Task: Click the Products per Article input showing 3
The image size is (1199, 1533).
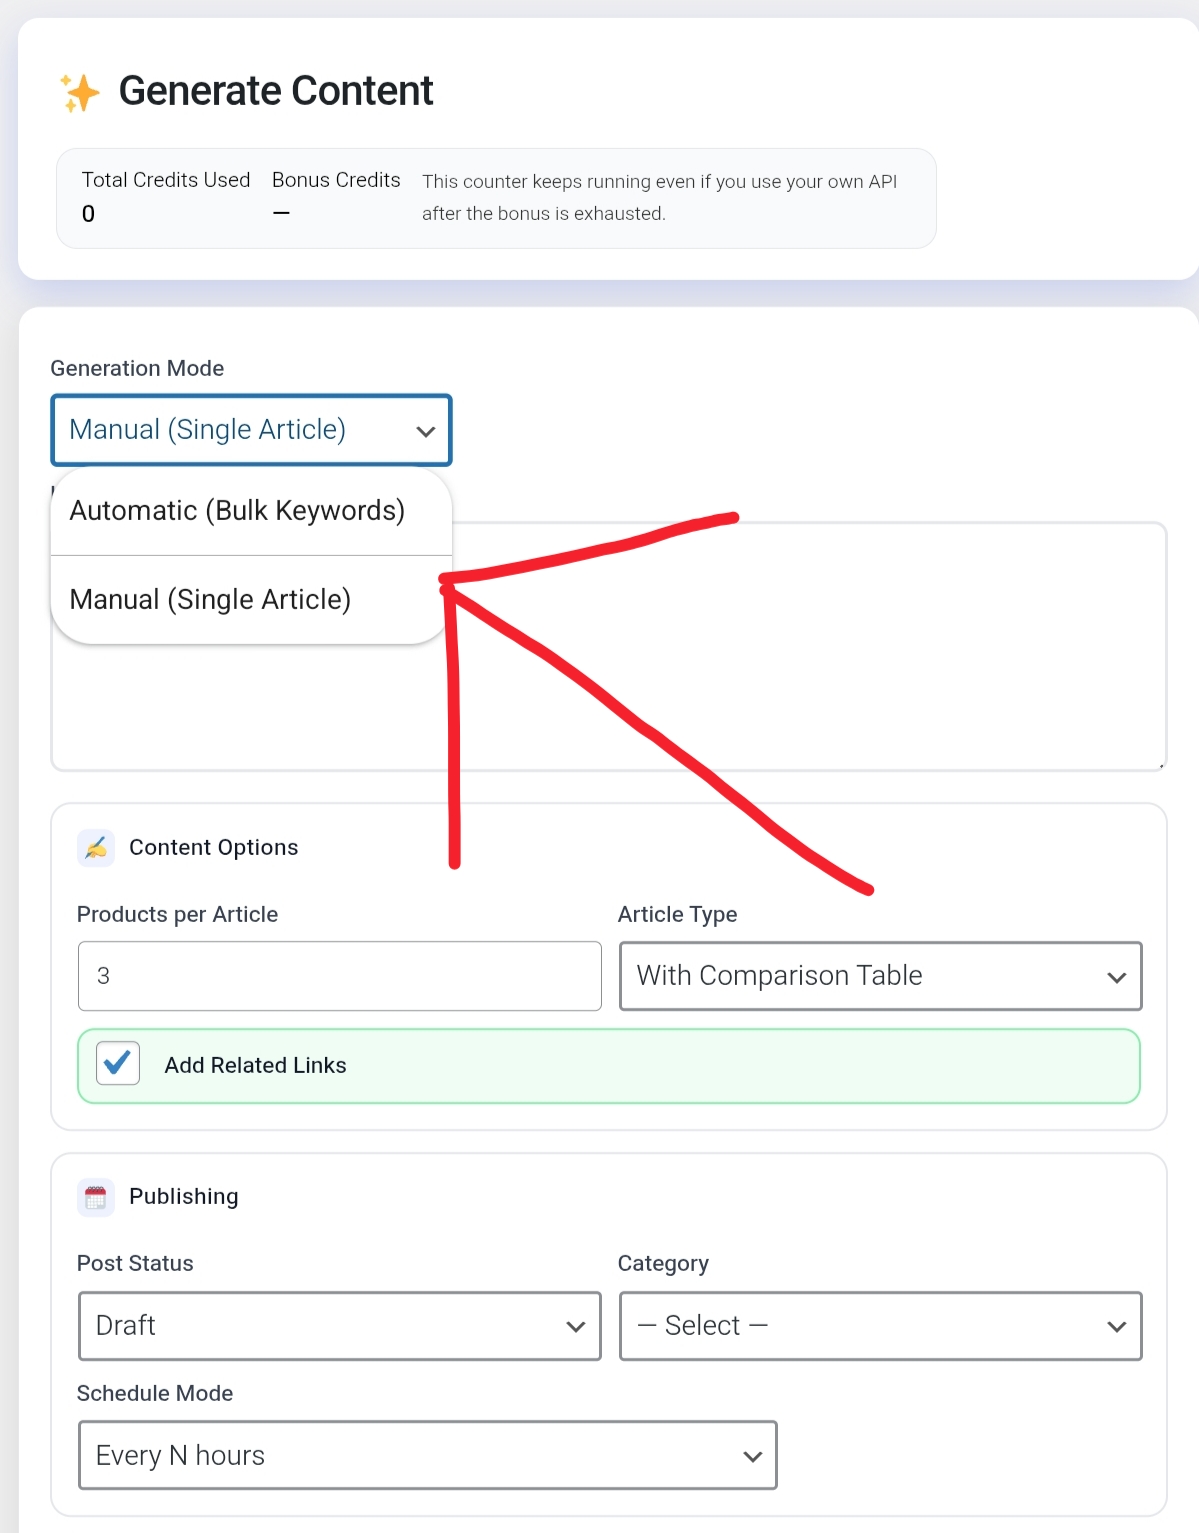Action: 339,977
